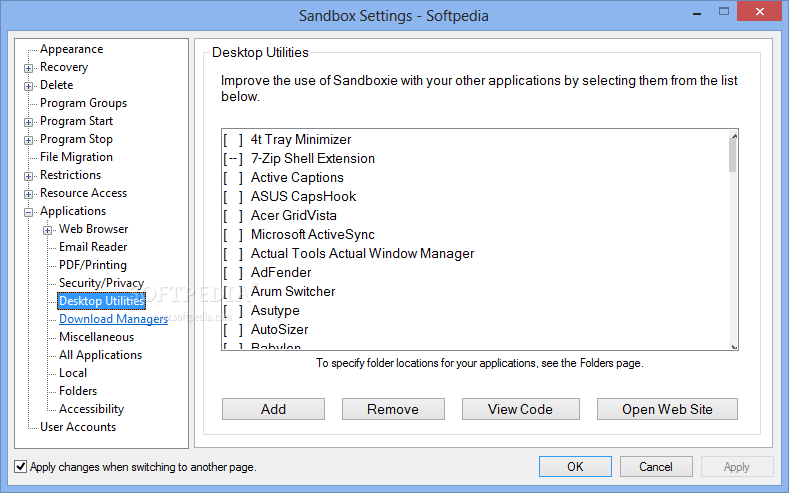Select PDF/Printing in the tree
Screen dimensions: 789x493
pyautogui.click(x=93, y=265)
